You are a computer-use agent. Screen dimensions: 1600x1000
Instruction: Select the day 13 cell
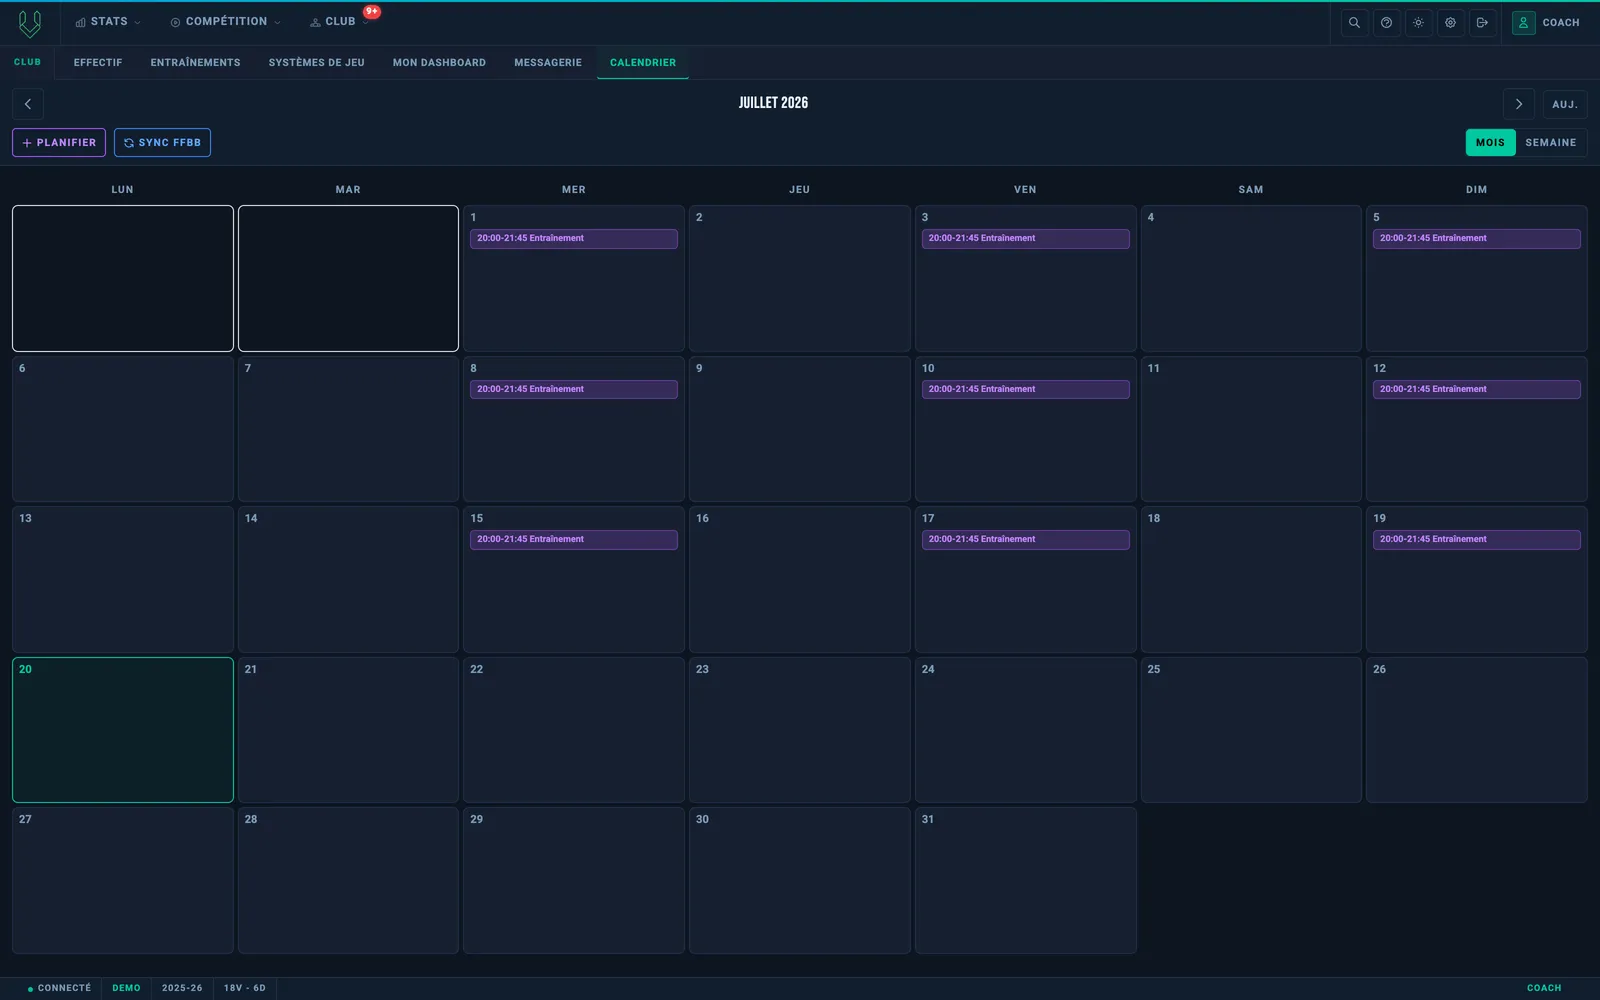[x=123, y=580]
